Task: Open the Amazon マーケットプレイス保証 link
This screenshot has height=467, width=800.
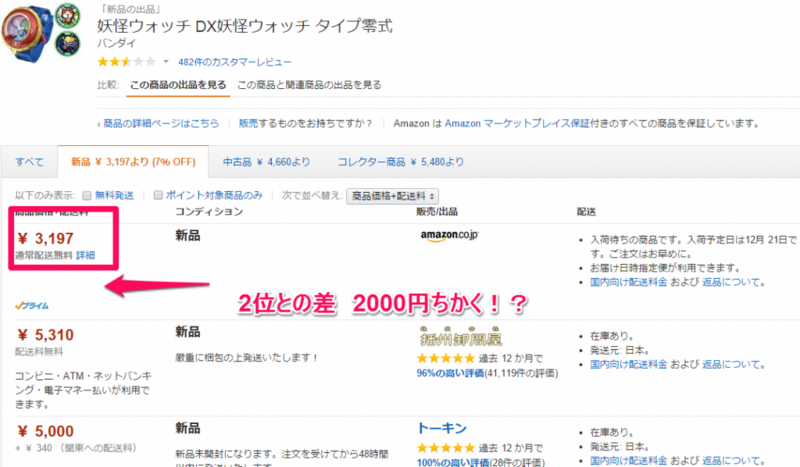Action: pos(517,123)
